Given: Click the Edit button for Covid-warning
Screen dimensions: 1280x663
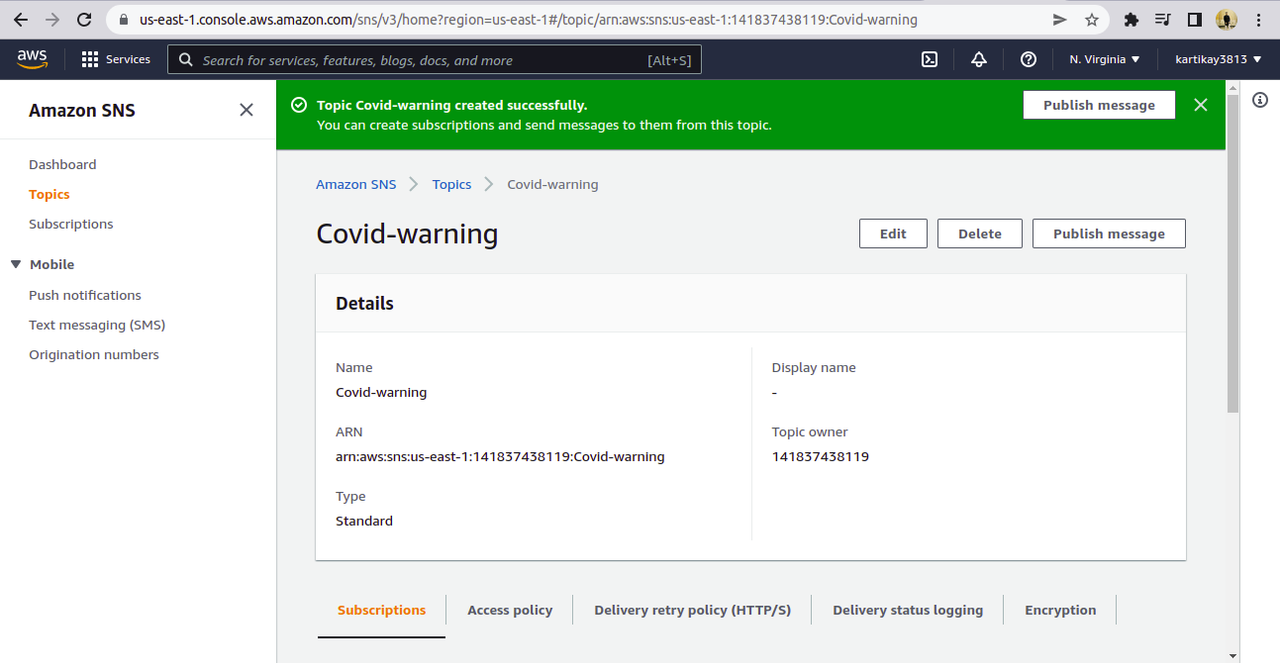Looking at the screenshot, I should [x=893, y=233].
